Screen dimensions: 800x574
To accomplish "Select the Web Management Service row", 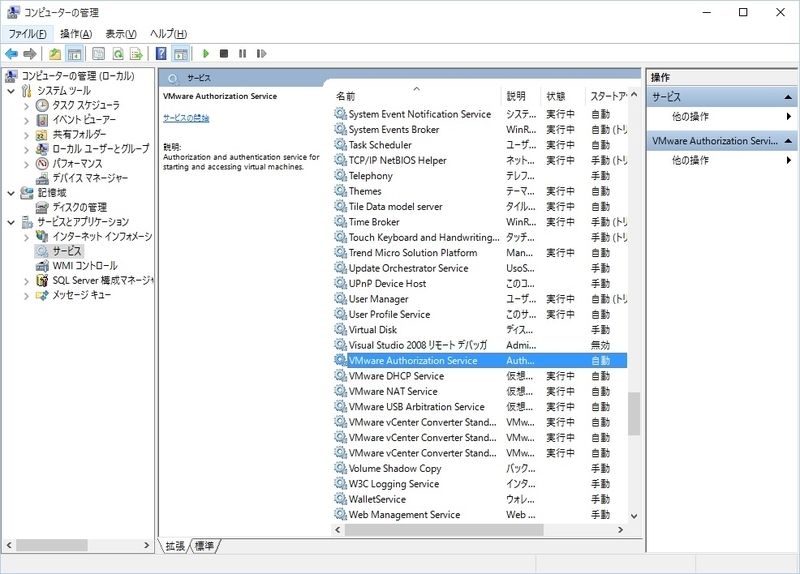I will point(480,514).
